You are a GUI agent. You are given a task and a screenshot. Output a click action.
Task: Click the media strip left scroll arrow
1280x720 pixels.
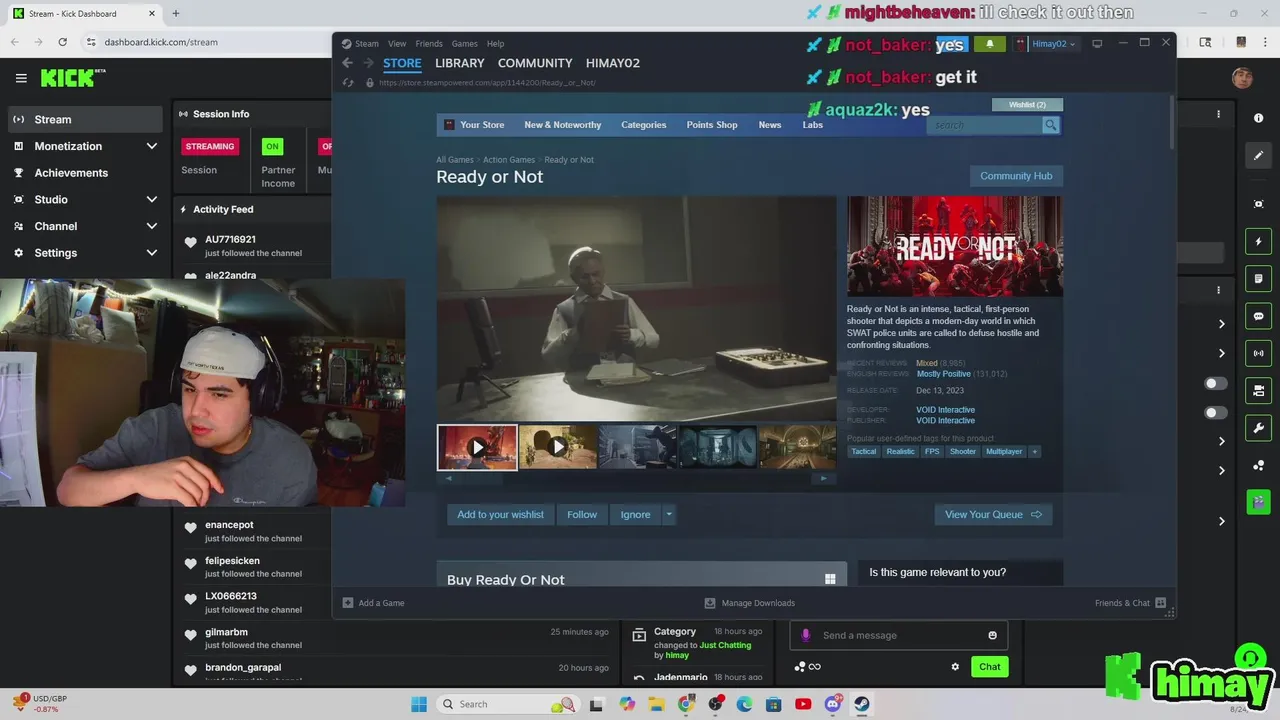pyautogui.click(x=448, y=479)
